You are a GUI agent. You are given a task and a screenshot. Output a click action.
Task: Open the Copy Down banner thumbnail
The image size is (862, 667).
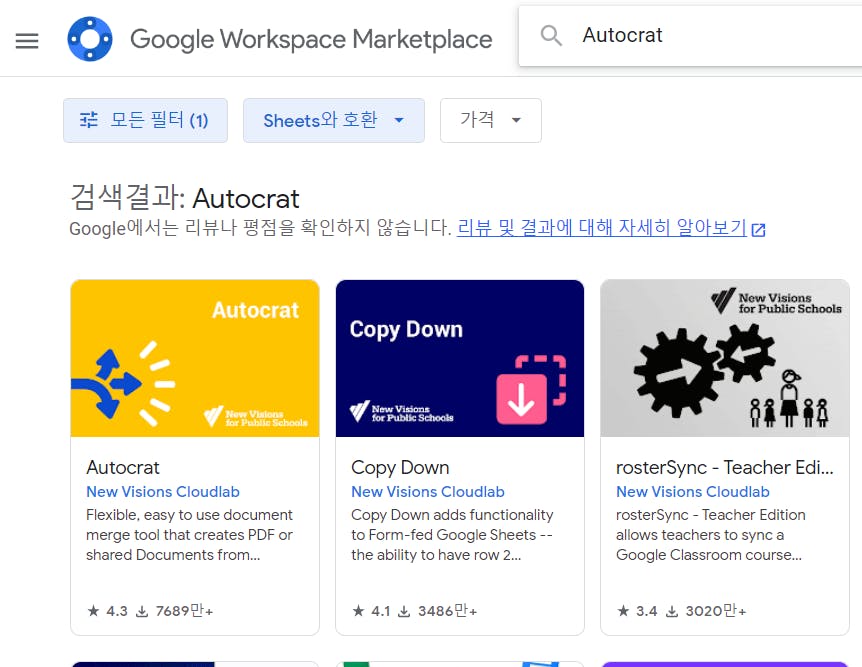pyautogui.click(x=460, y=359)
